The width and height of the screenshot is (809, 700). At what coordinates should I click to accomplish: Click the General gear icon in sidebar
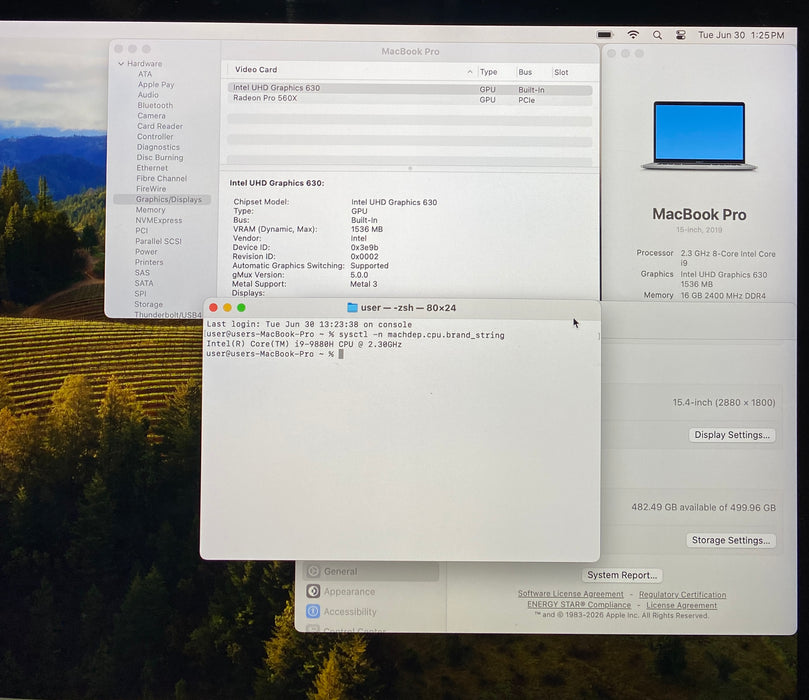click(313, 571)
